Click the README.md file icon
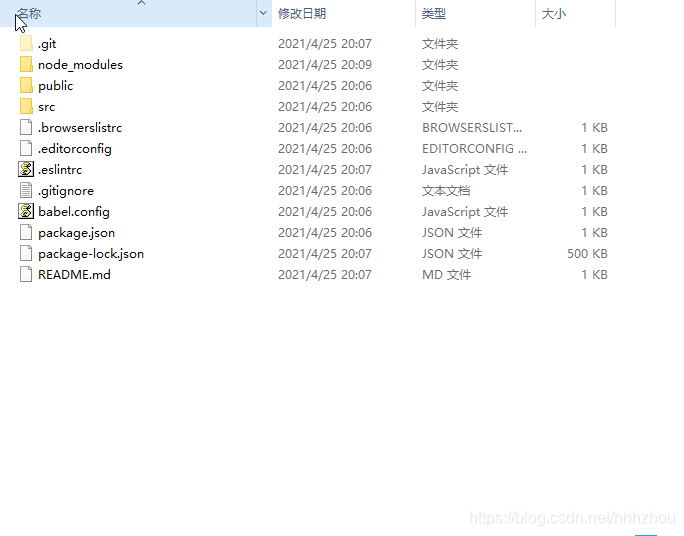This screenshot has width=684, height=536. point(26,274)
